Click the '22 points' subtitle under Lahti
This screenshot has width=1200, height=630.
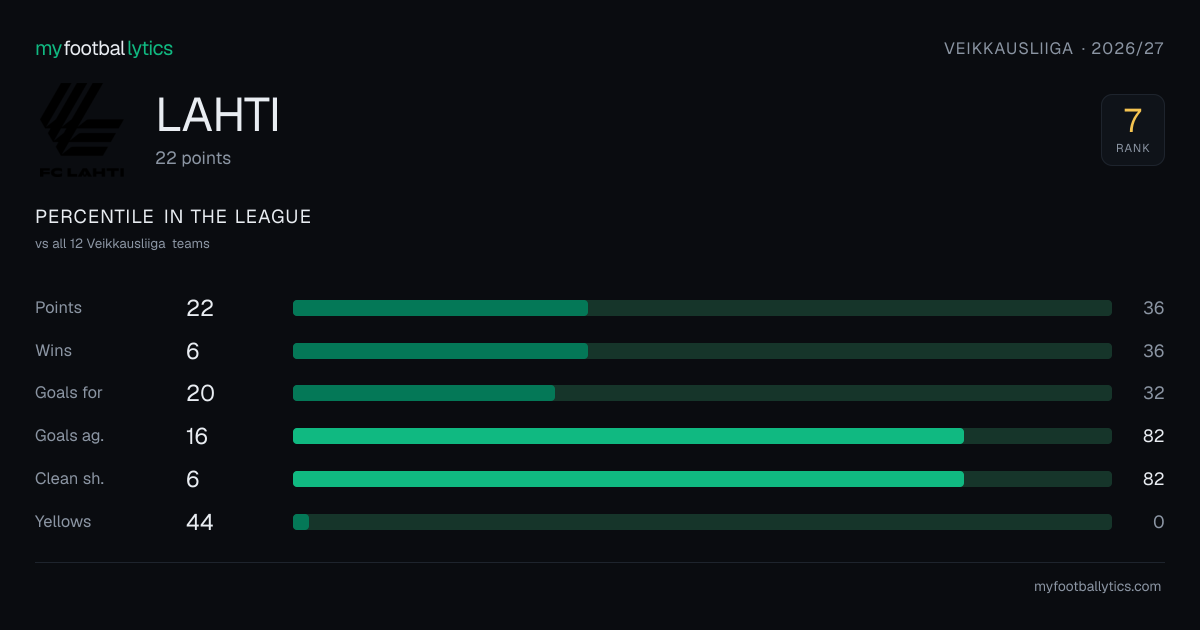[x=193, y=158]
